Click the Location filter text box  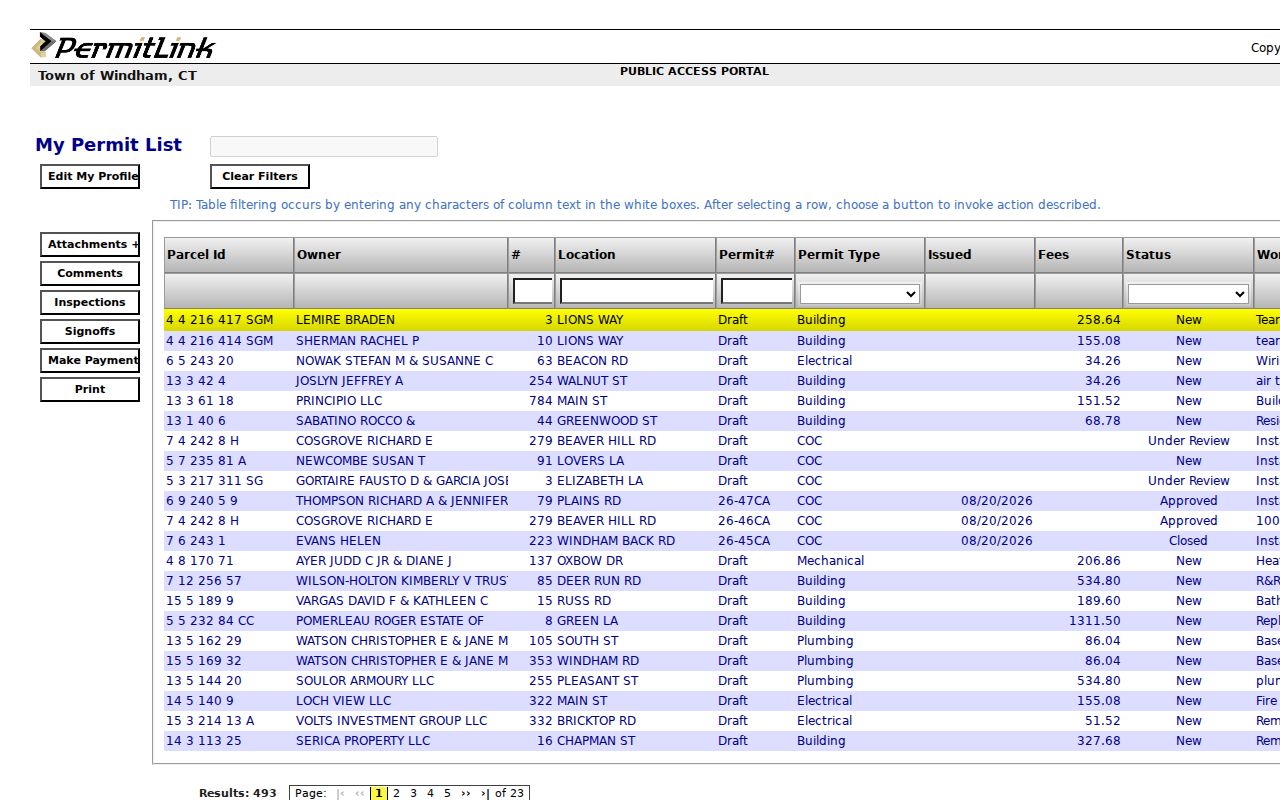click(x=637, y=291)
